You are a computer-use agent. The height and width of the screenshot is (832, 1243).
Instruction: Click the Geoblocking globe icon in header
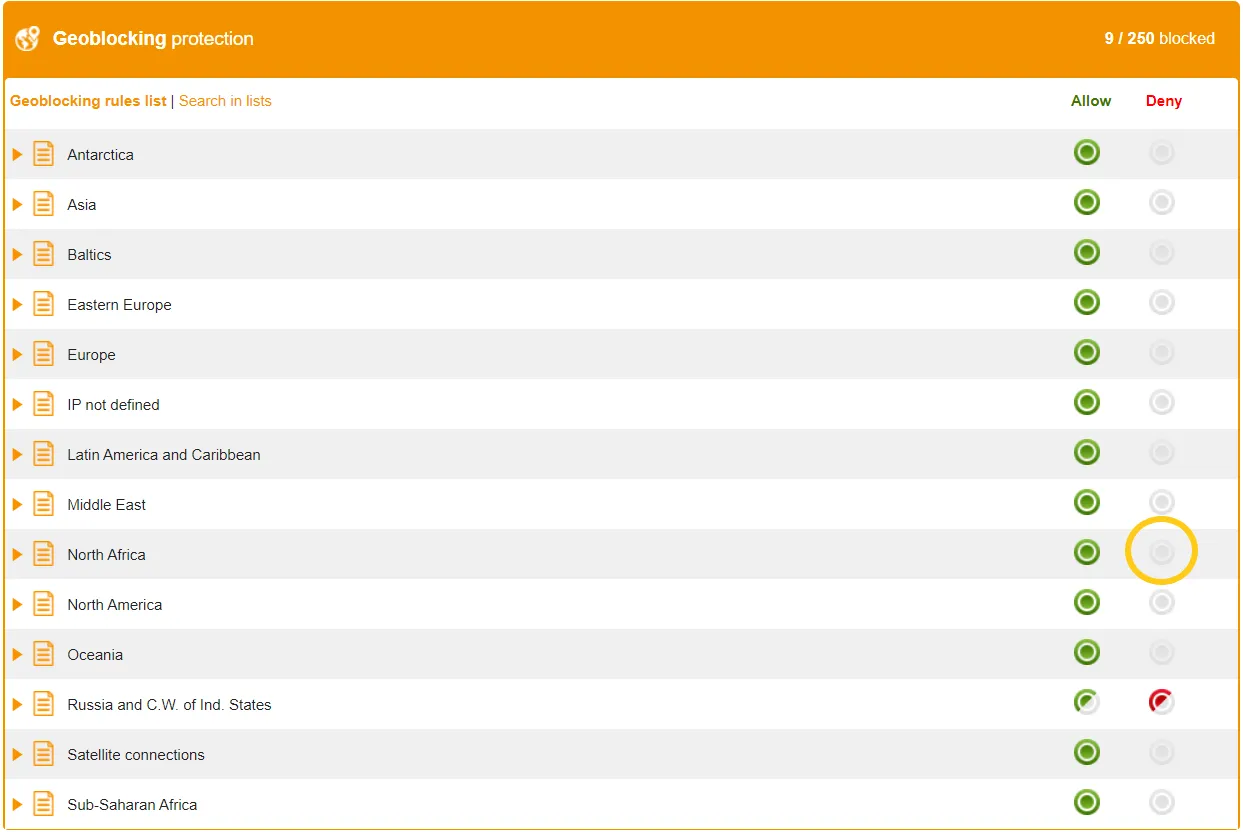28,39
